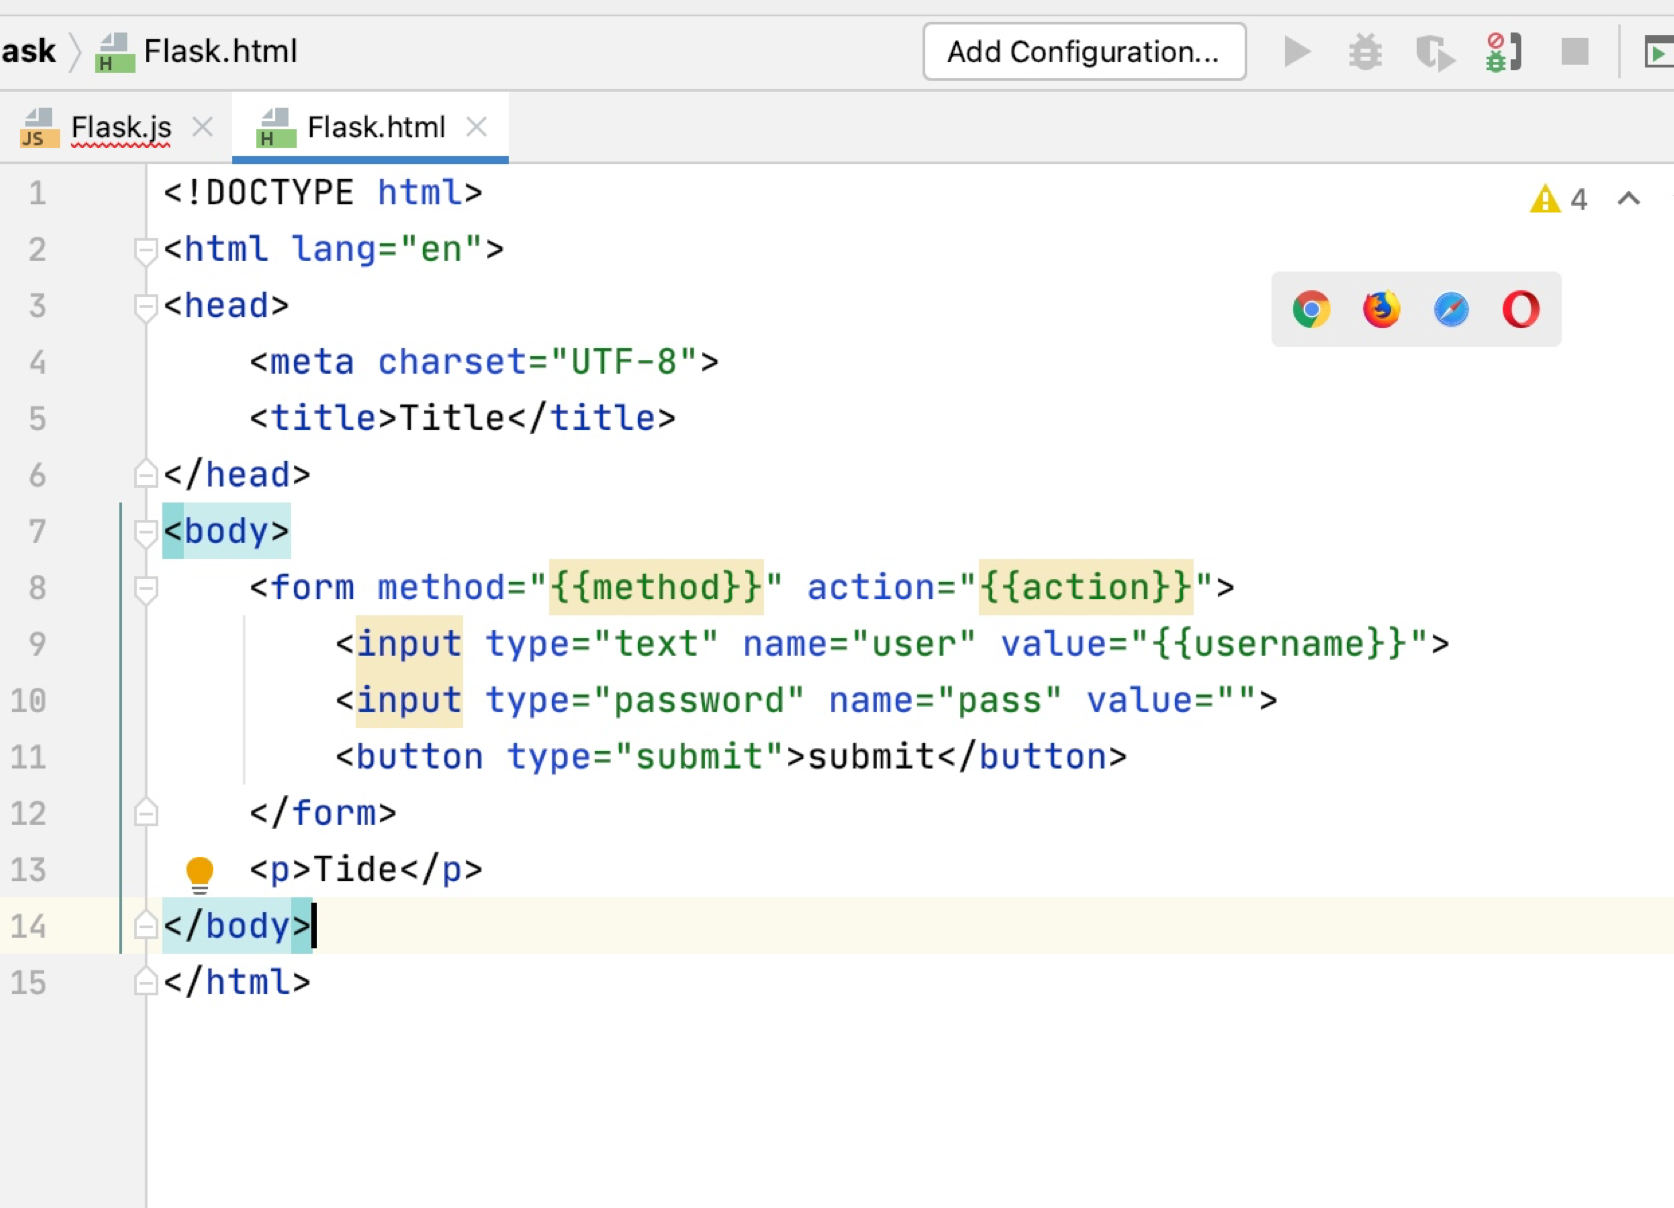
Task: Open preview in Opera browser
Action: [x=1520, y=310]
